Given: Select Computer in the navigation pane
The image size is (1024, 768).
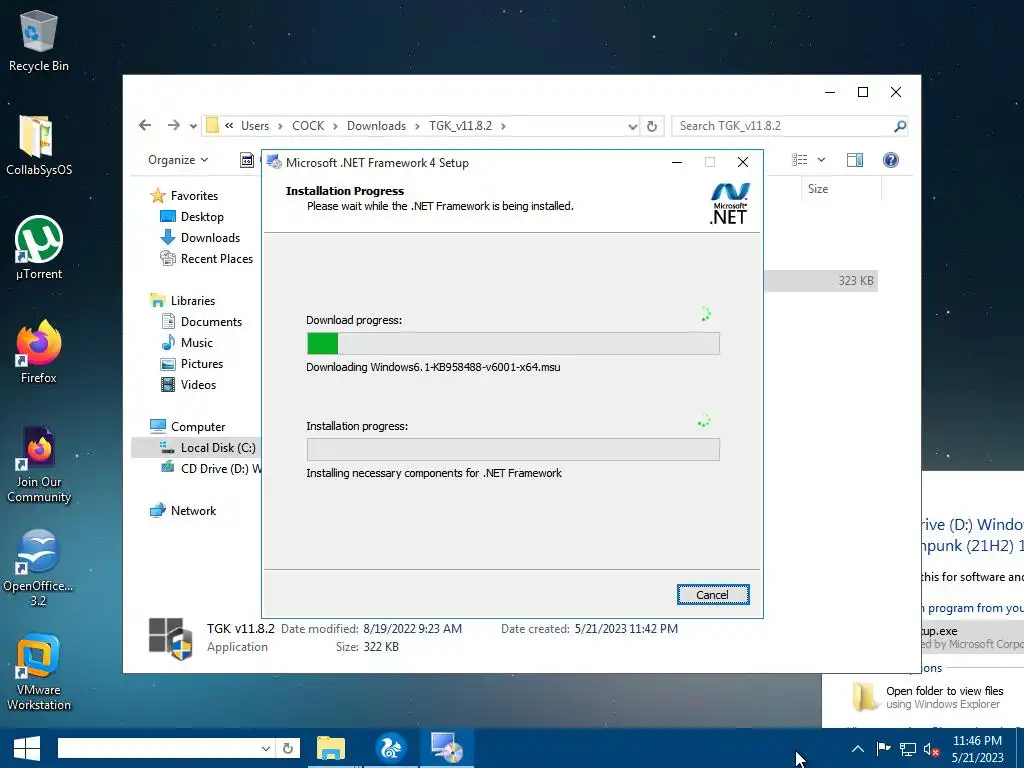Looking at the screenshot, I should (198, 426).
